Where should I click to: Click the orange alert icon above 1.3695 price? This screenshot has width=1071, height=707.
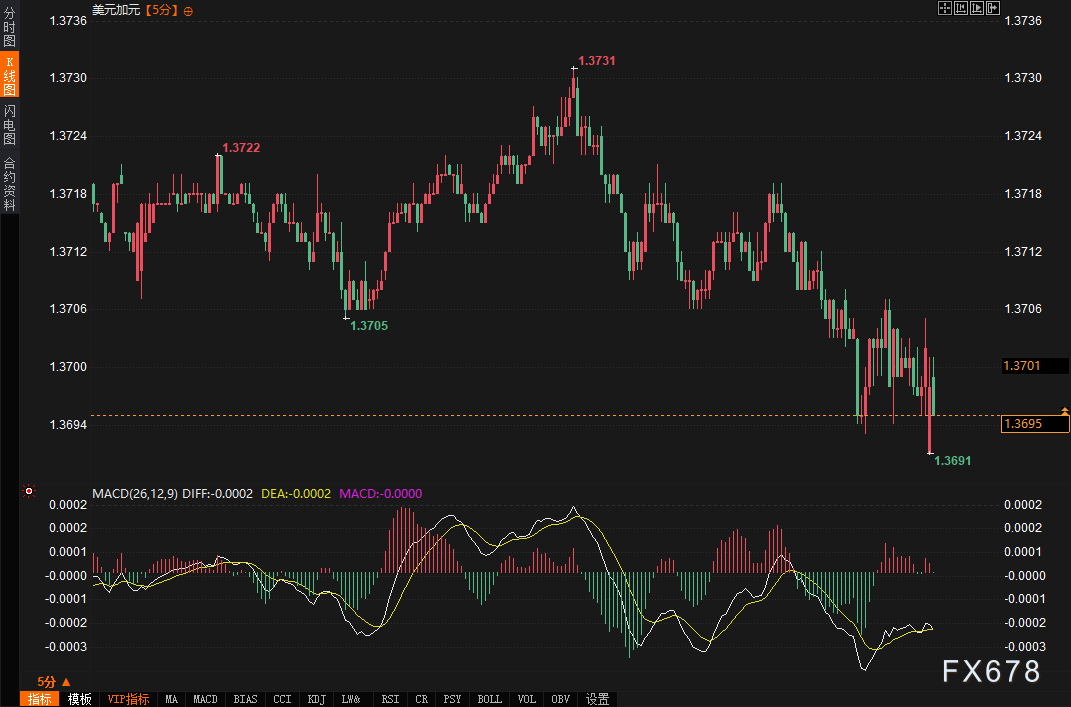1064,410
